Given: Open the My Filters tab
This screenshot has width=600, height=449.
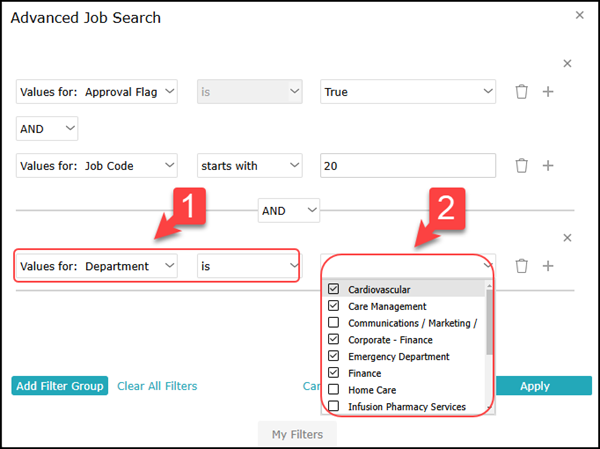Looking at the screenshot, I should (x=297, y=434).
